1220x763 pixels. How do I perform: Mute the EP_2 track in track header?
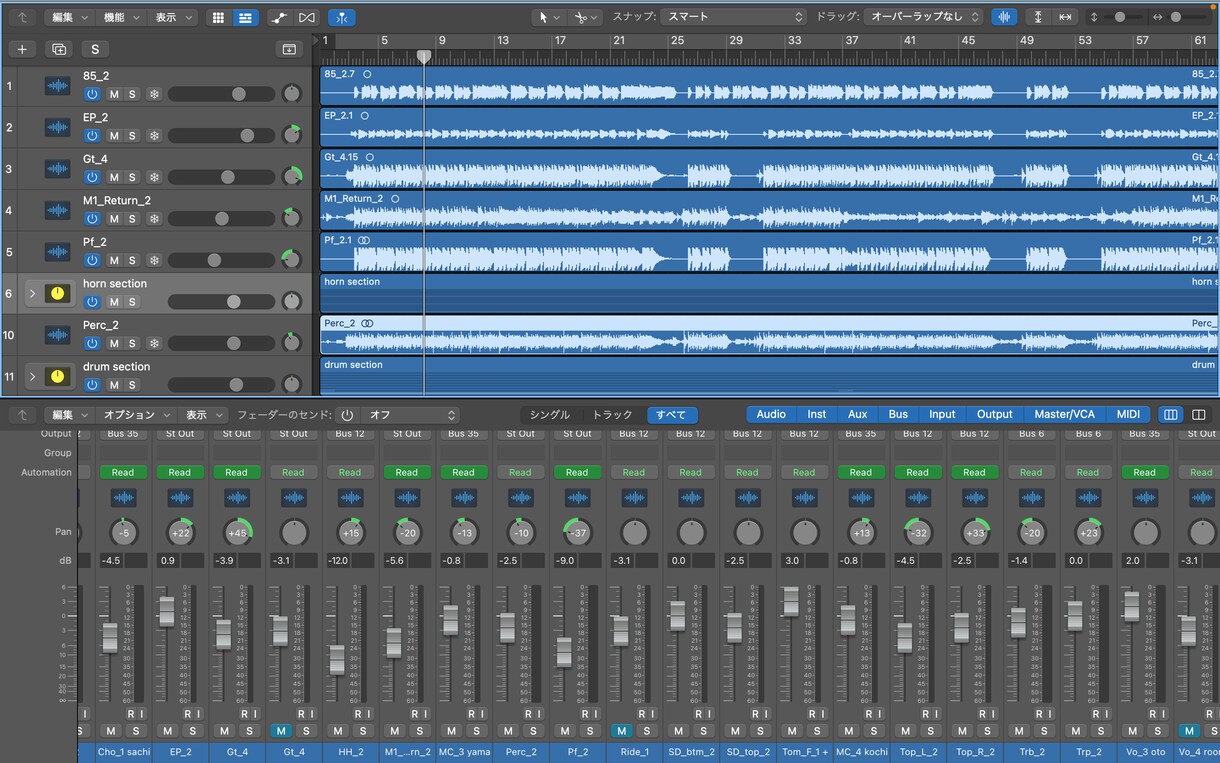[114, 135]
